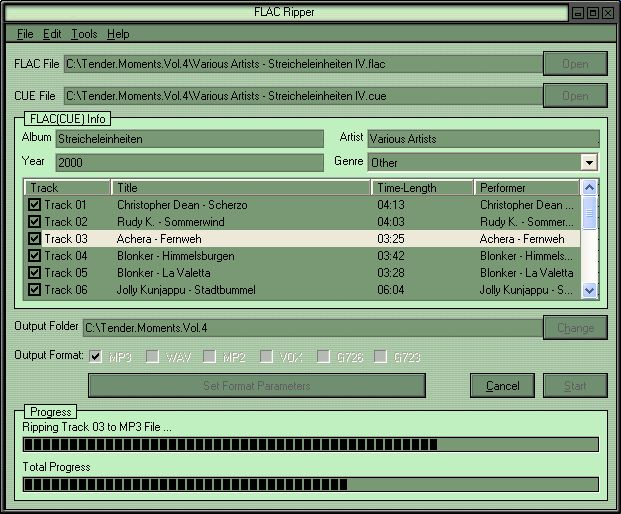621x514 pixels.
Task: Toggle the G726 output format checkbox
Action: coord(323,357)
